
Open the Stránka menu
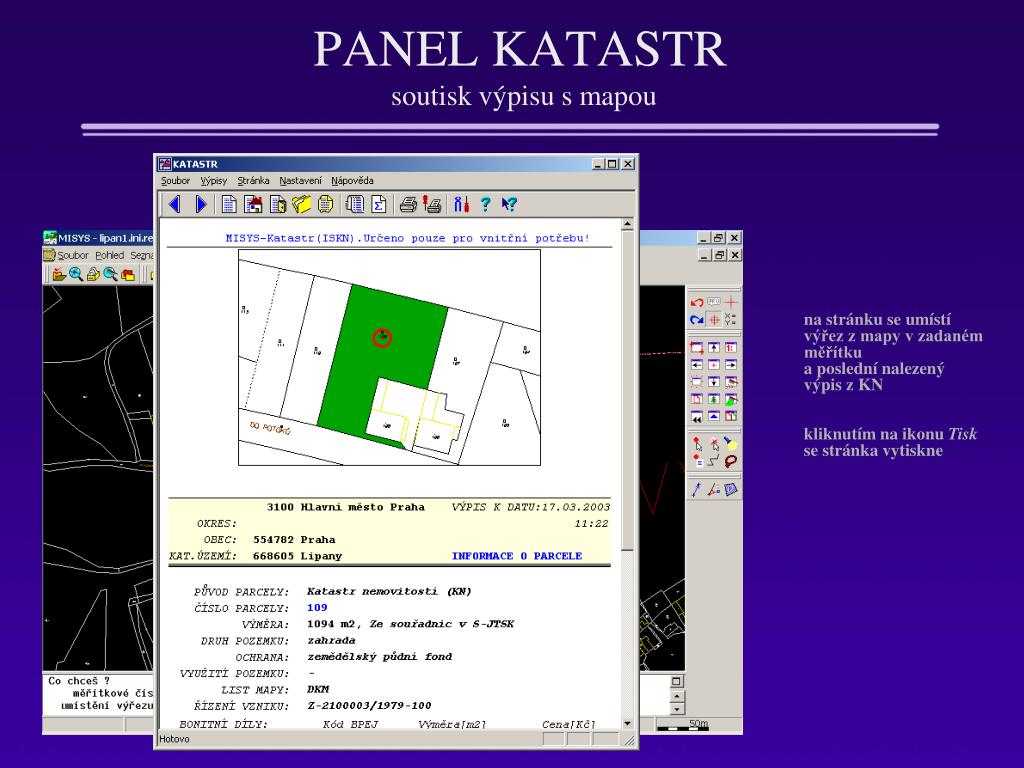click(x=253, y=181)
